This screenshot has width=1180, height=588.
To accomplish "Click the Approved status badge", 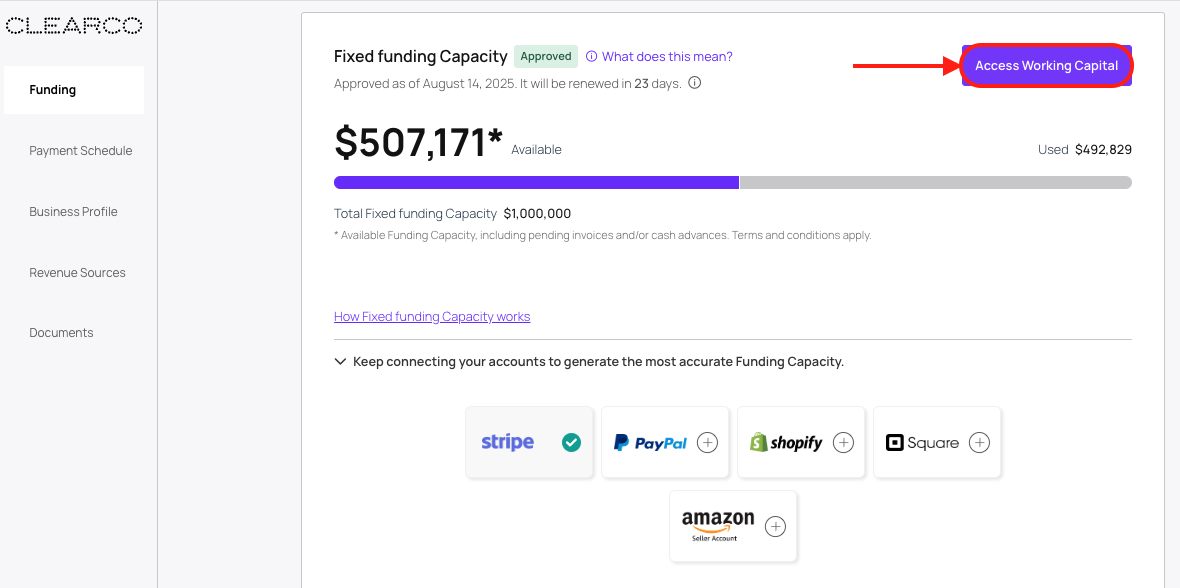I will (x=546, y=56).
